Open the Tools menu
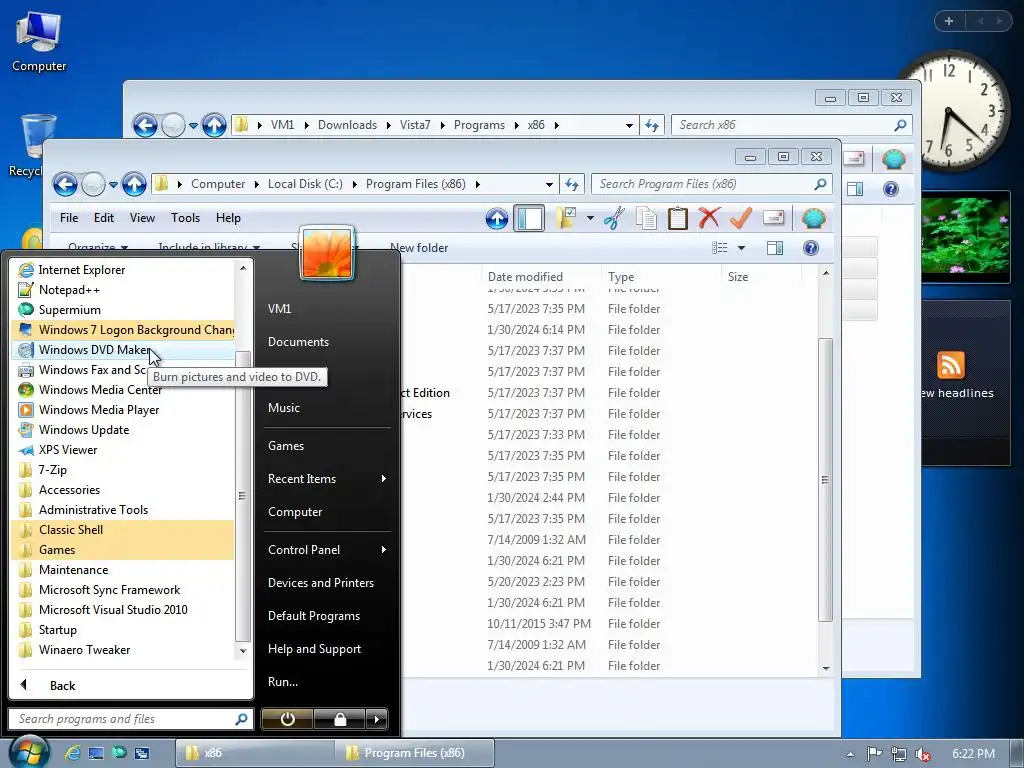1024x768 pixels. coord(185,218)
